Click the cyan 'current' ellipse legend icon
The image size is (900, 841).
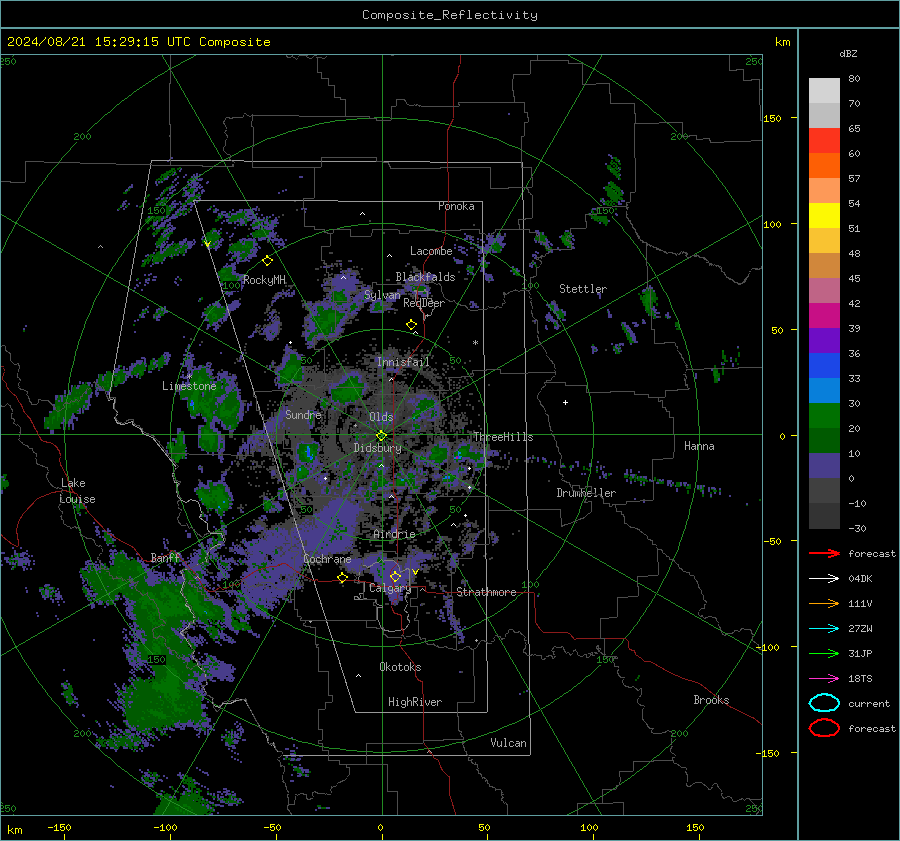point(824,703)
